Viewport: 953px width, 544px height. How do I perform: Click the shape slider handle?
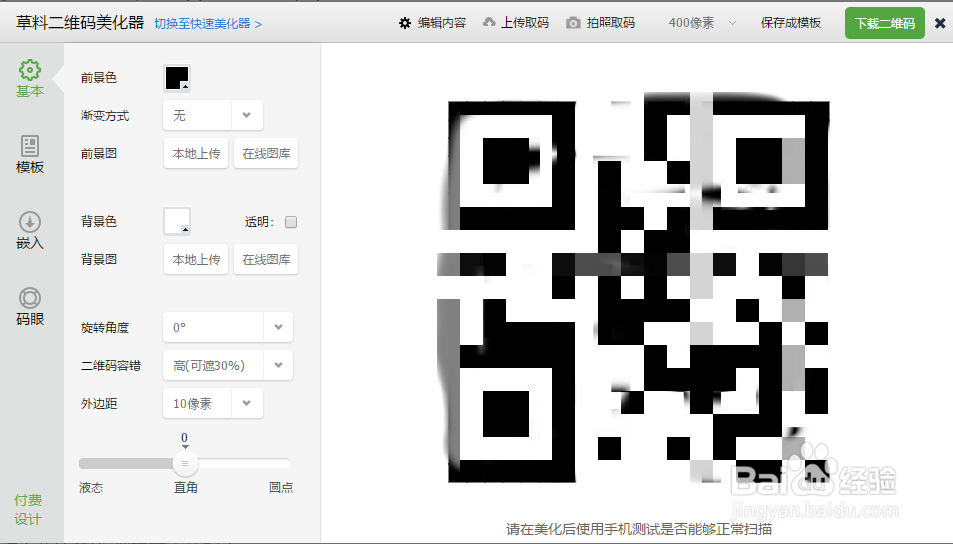(x=185, y=464)
